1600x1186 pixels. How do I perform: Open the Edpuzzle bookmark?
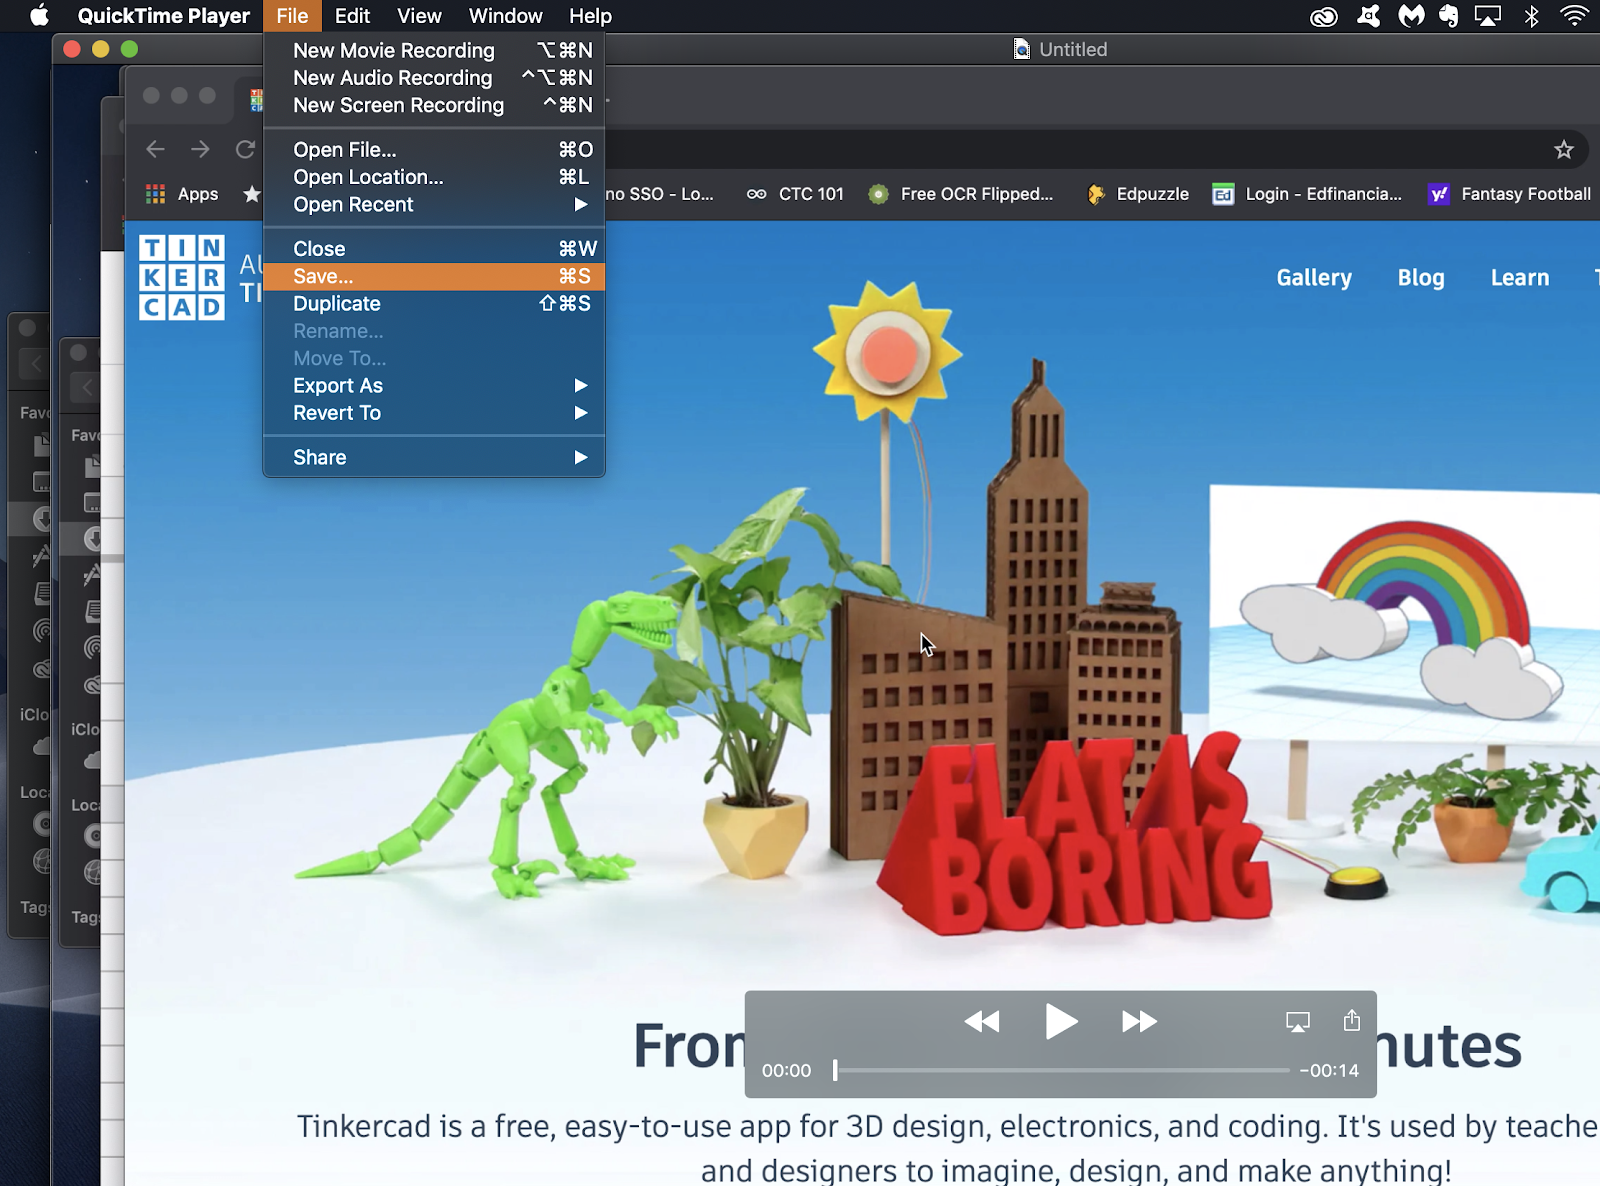[x=1138, y=194]
